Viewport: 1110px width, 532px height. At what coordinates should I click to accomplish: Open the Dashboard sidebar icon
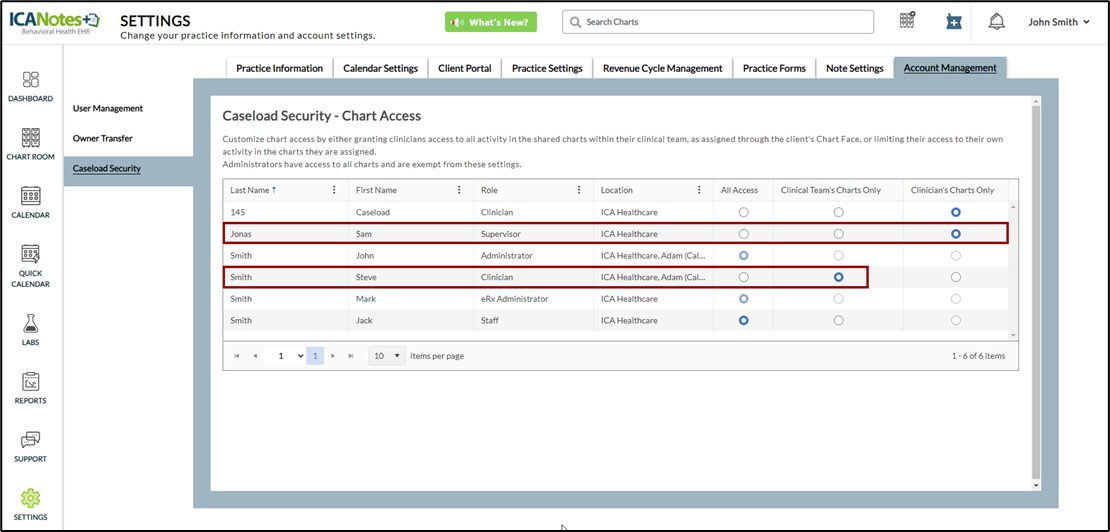pyautogui.click(x=30, y=79)
